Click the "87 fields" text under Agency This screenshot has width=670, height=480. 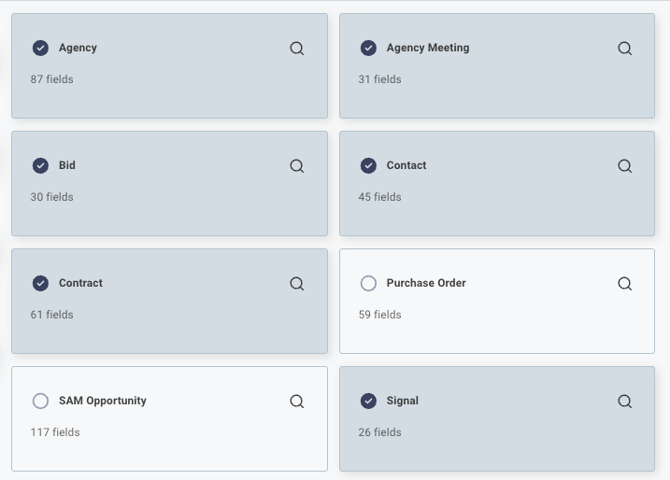click(x=52, y=79)
